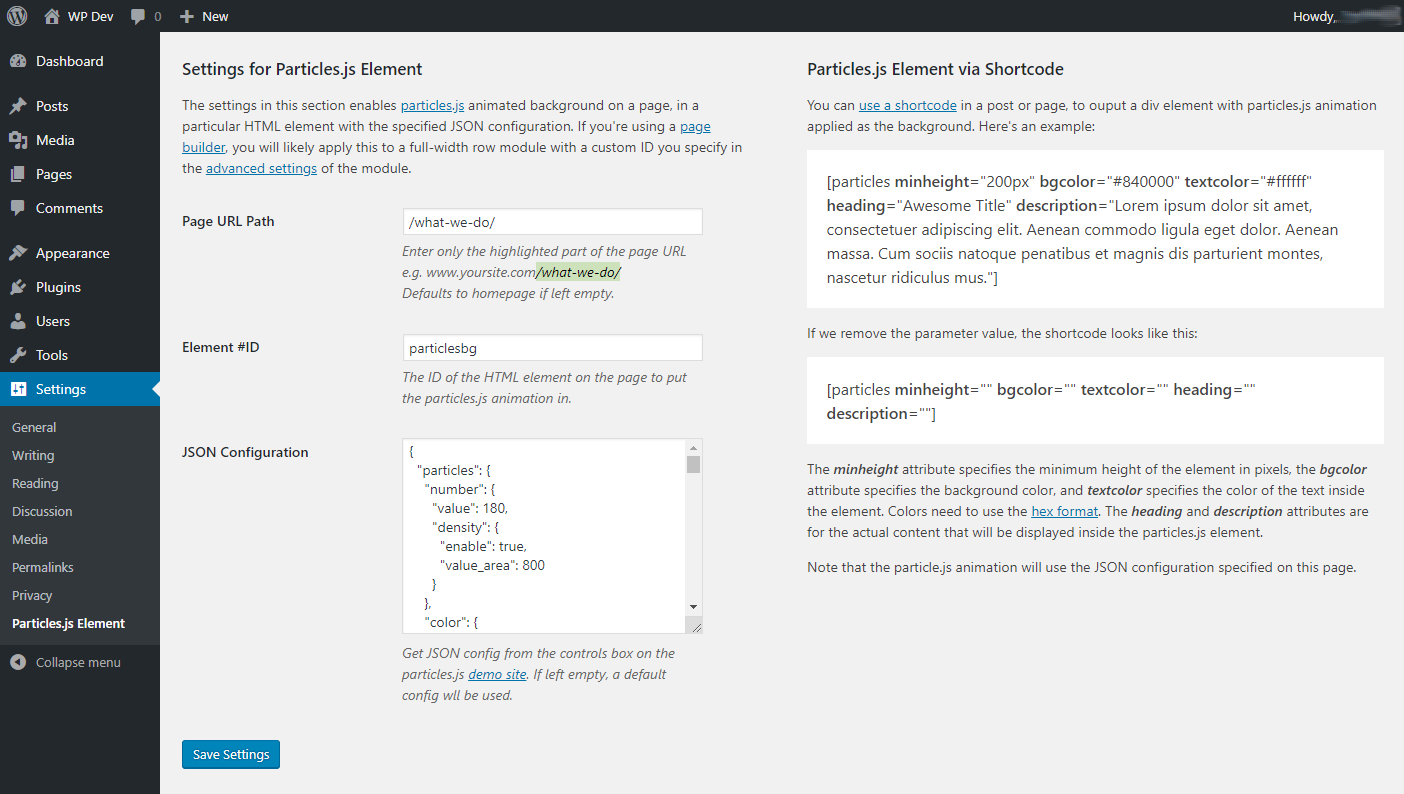Follow the particles.js link
The width and height of the screenshot is (1404, 794).
(432, 105)
